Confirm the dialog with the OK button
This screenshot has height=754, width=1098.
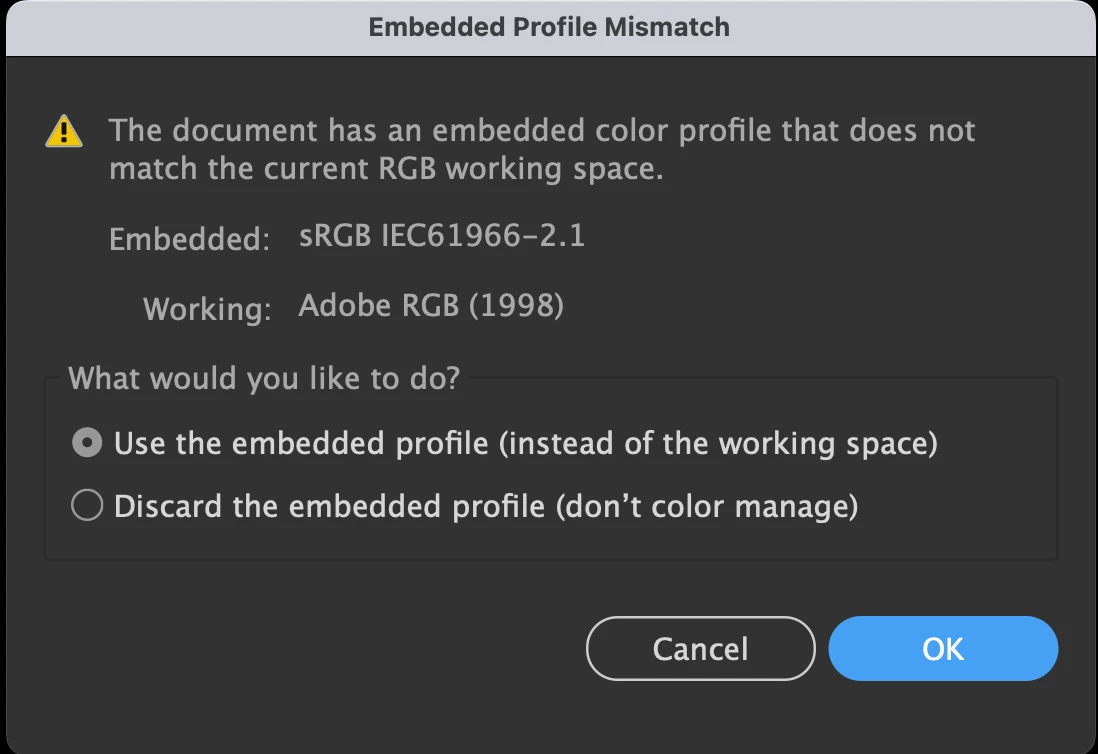[x=942, y=649]
